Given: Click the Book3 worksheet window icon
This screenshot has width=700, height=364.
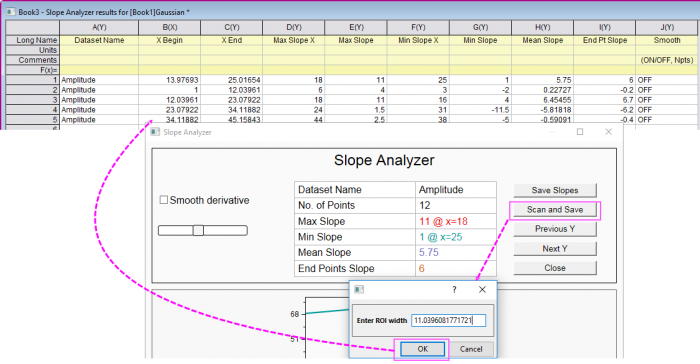Looking at the screenshot, I should (x=11, y=12).
